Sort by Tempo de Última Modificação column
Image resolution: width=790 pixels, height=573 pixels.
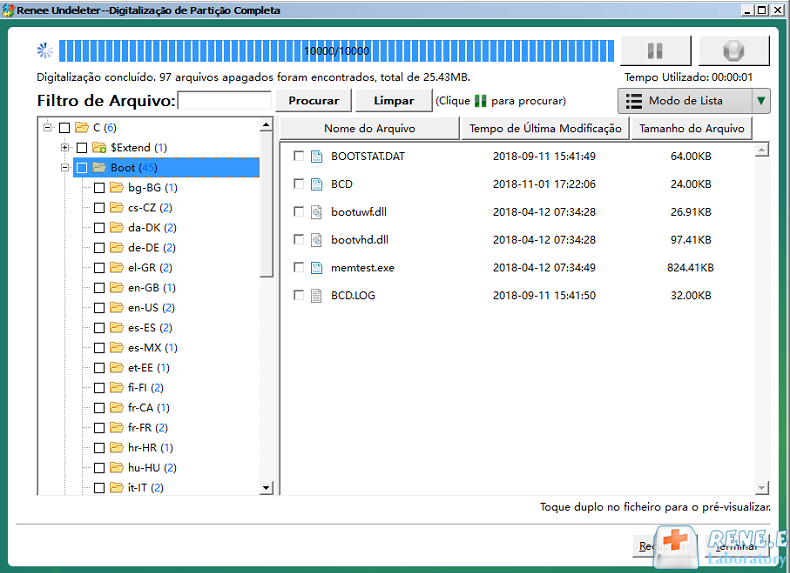545,129
